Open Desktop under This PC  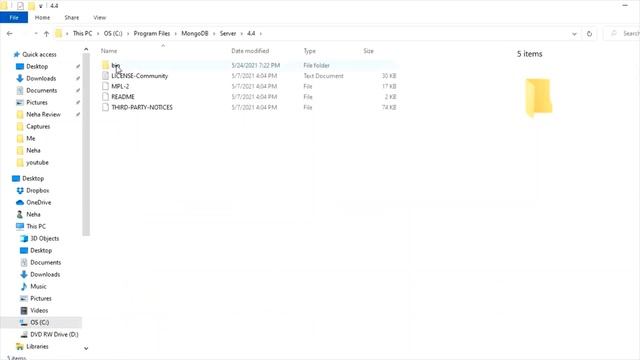point(41,251)
